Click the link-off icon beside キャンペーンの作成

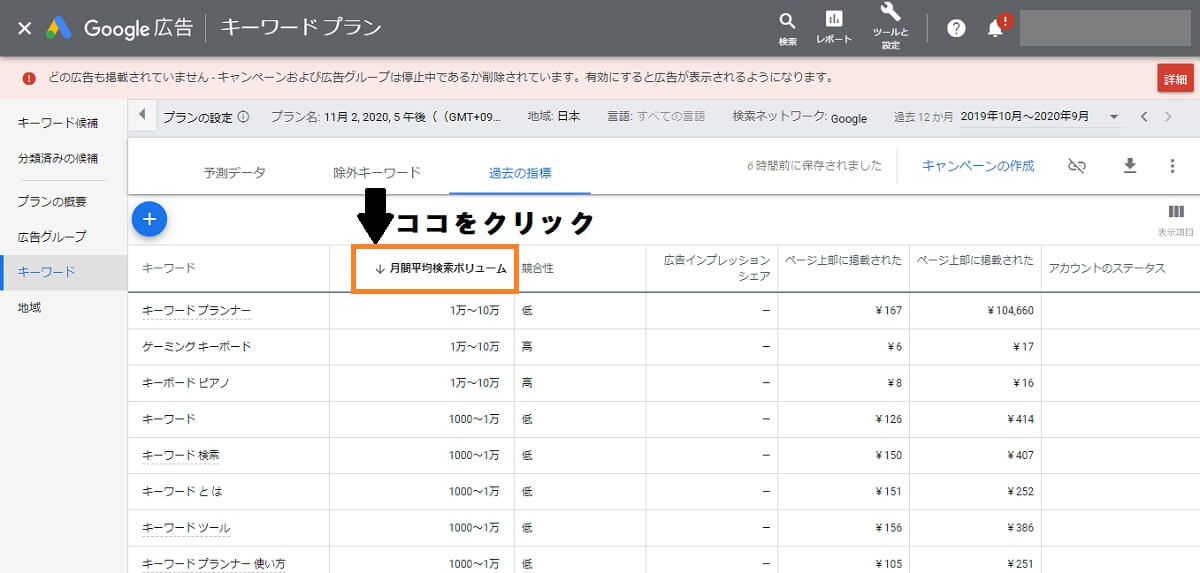pos(1077,166)
